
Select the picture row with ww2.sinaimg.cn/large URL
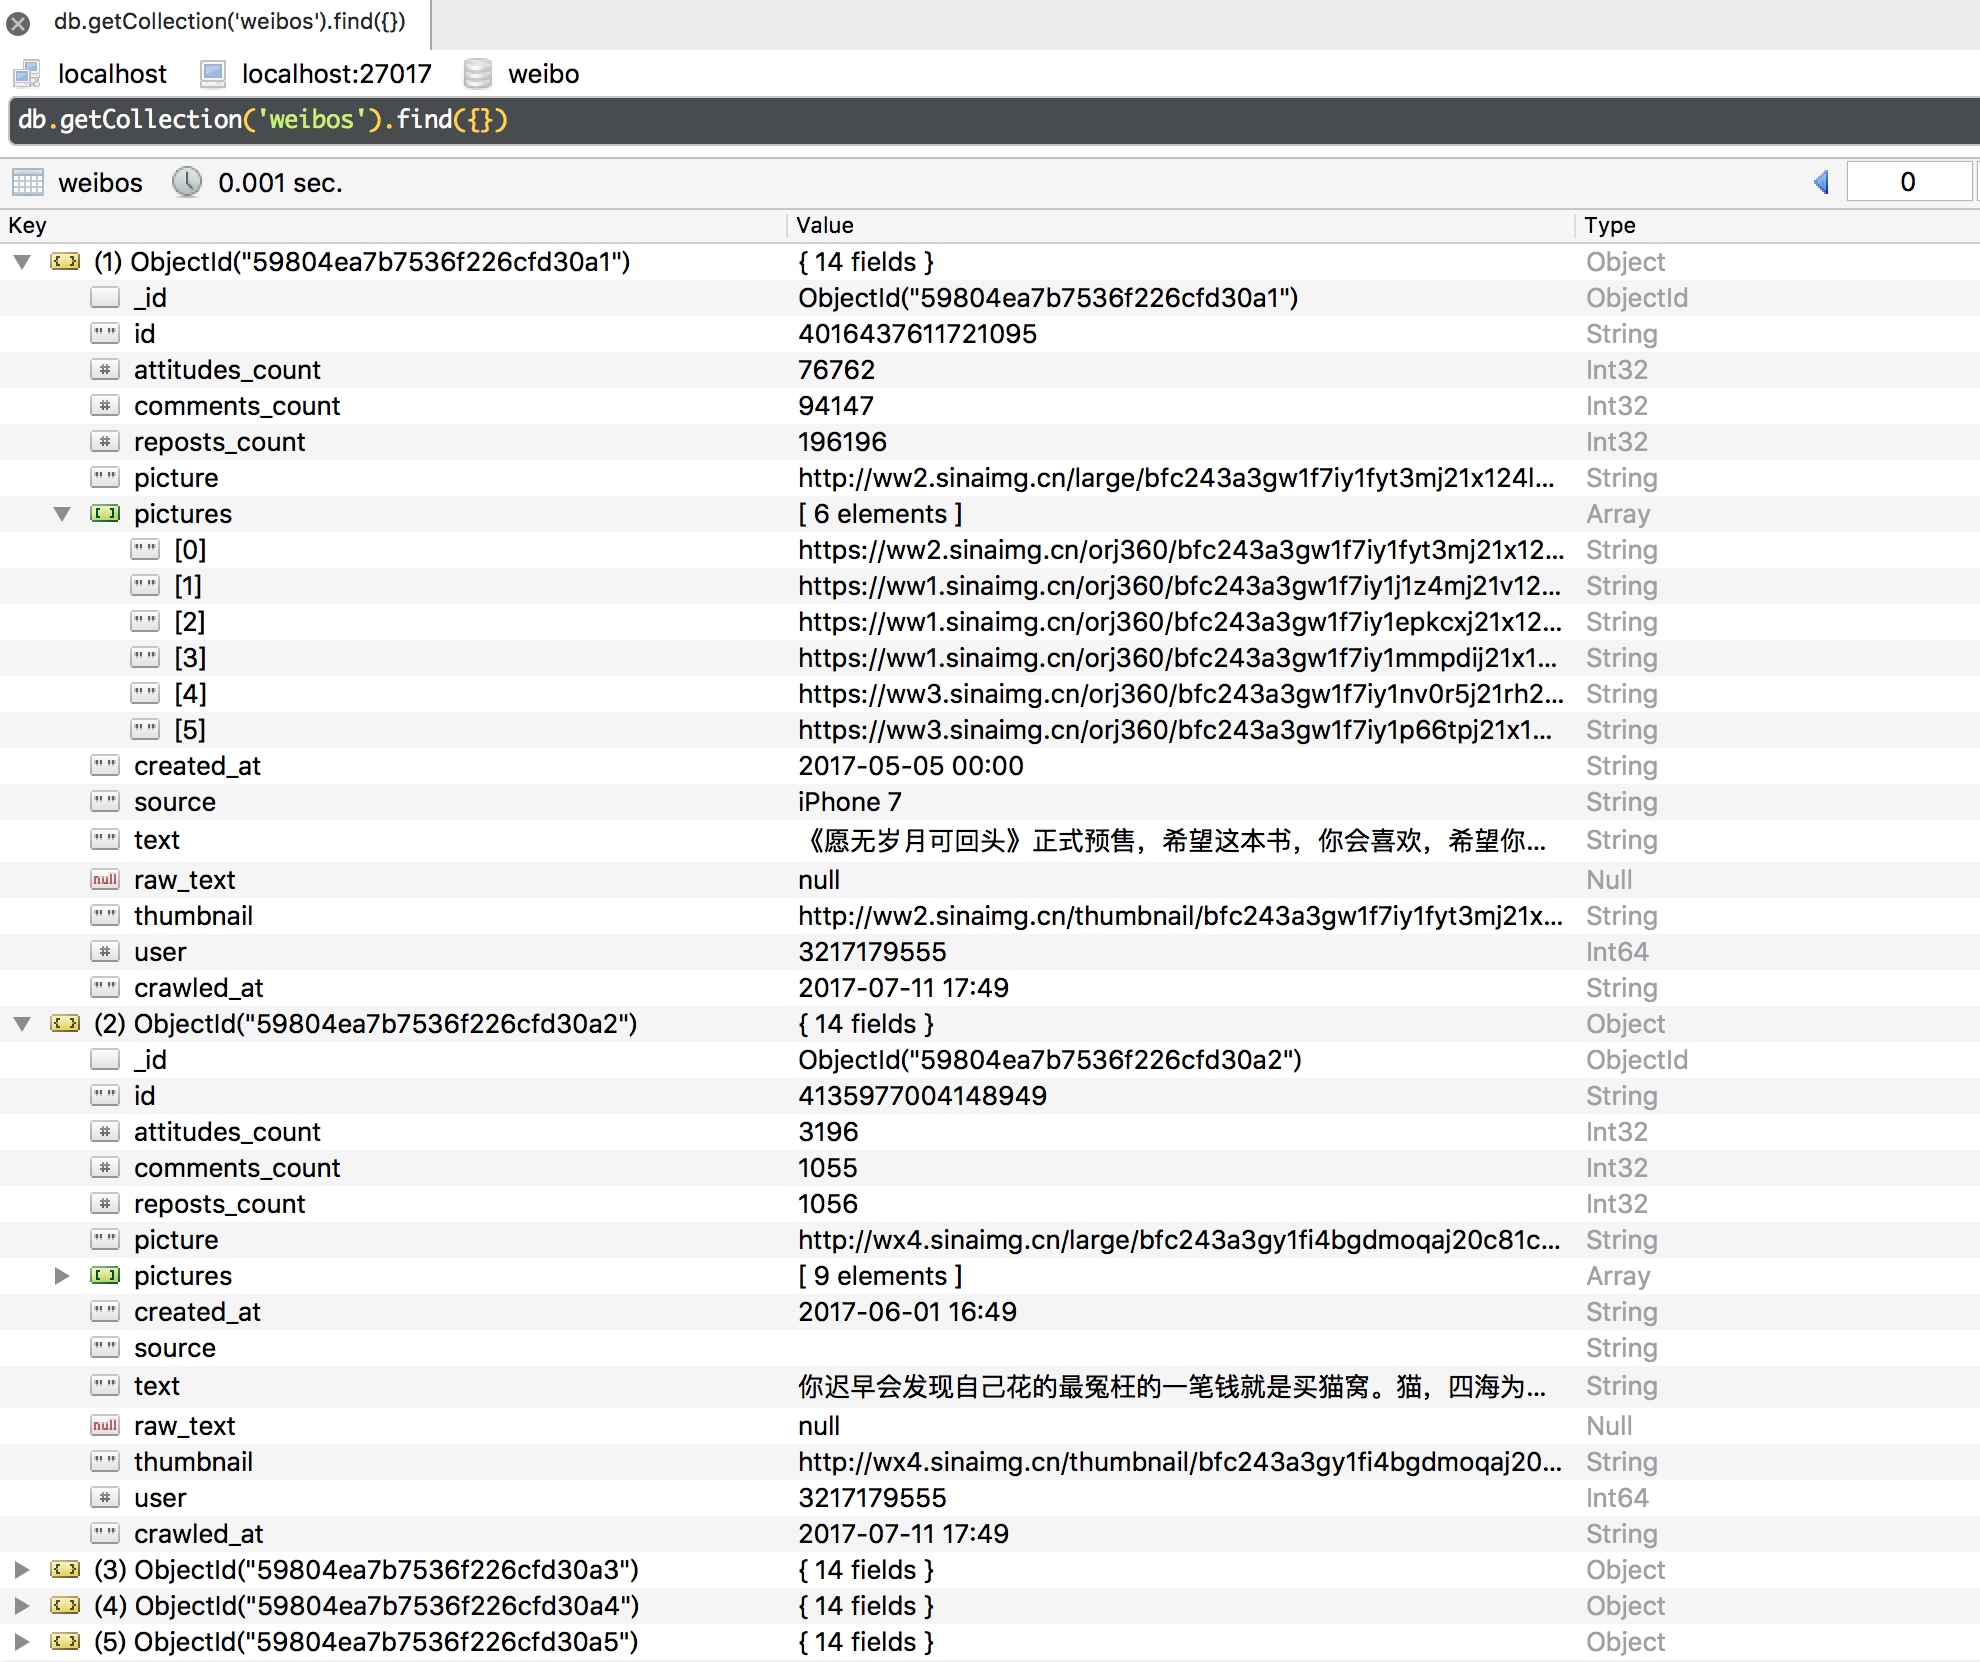point(990,478)
